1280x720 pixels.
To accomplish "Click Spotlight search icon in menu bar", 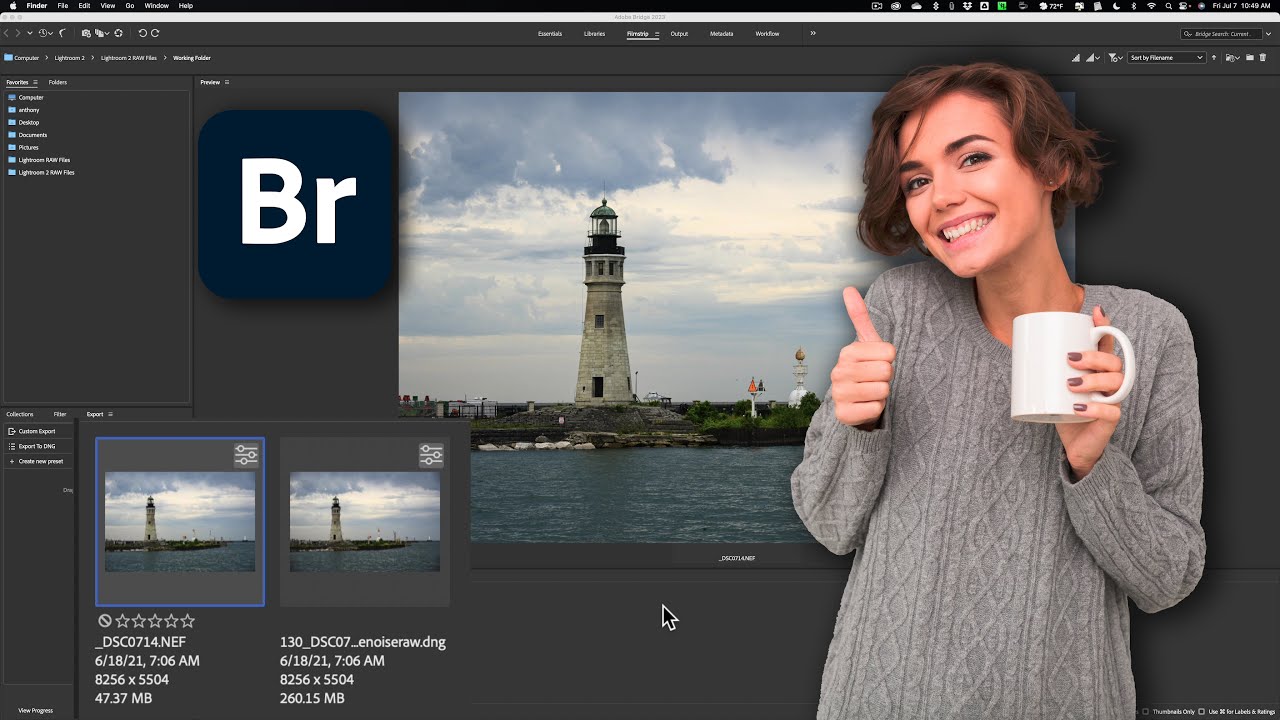I will pyautogui.click(x=1168, y=6).
